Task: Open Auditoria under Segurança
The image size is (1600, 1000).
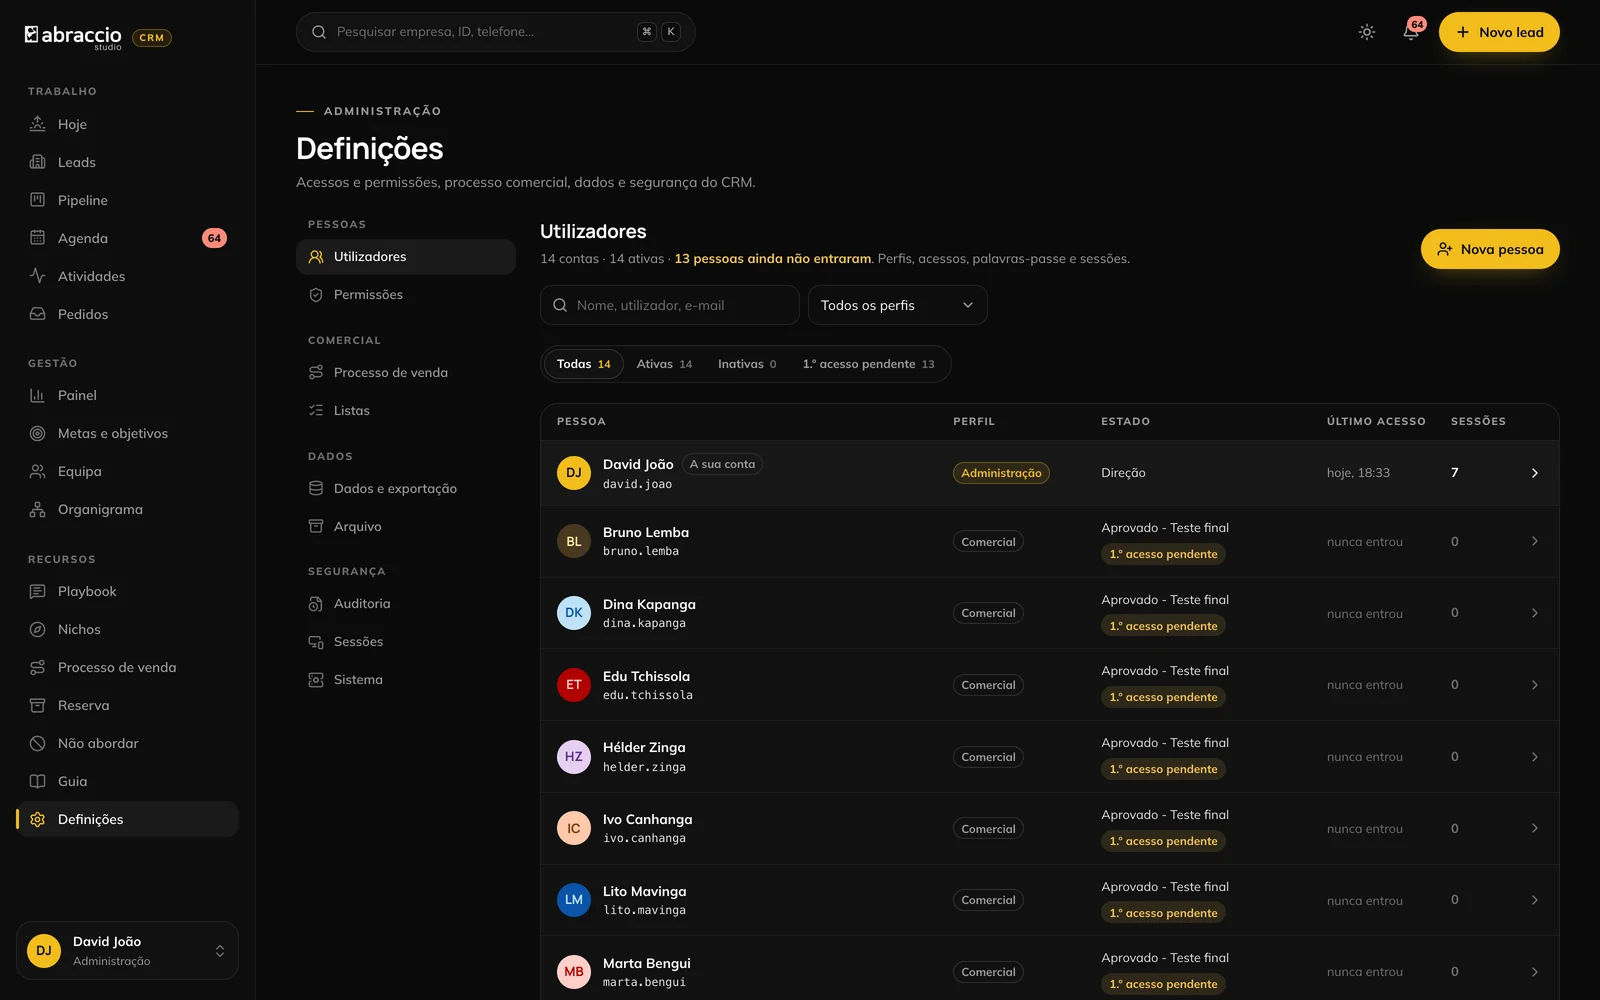Action: pos(406,604)
